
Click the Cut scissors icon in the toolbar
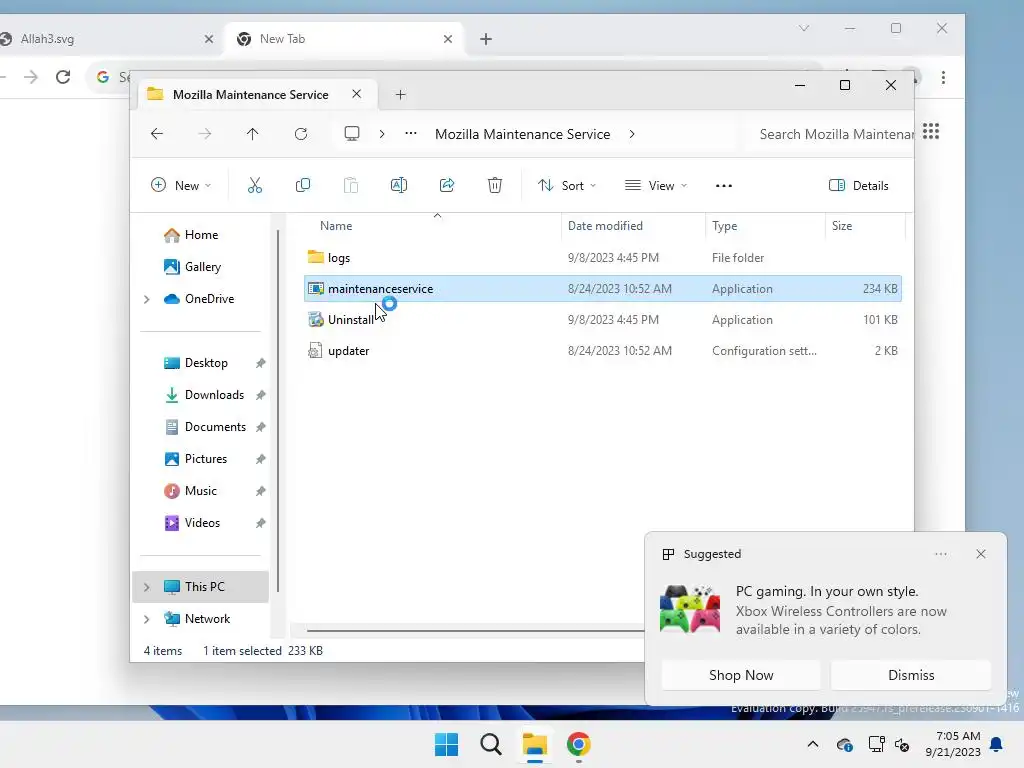[255, 185]
